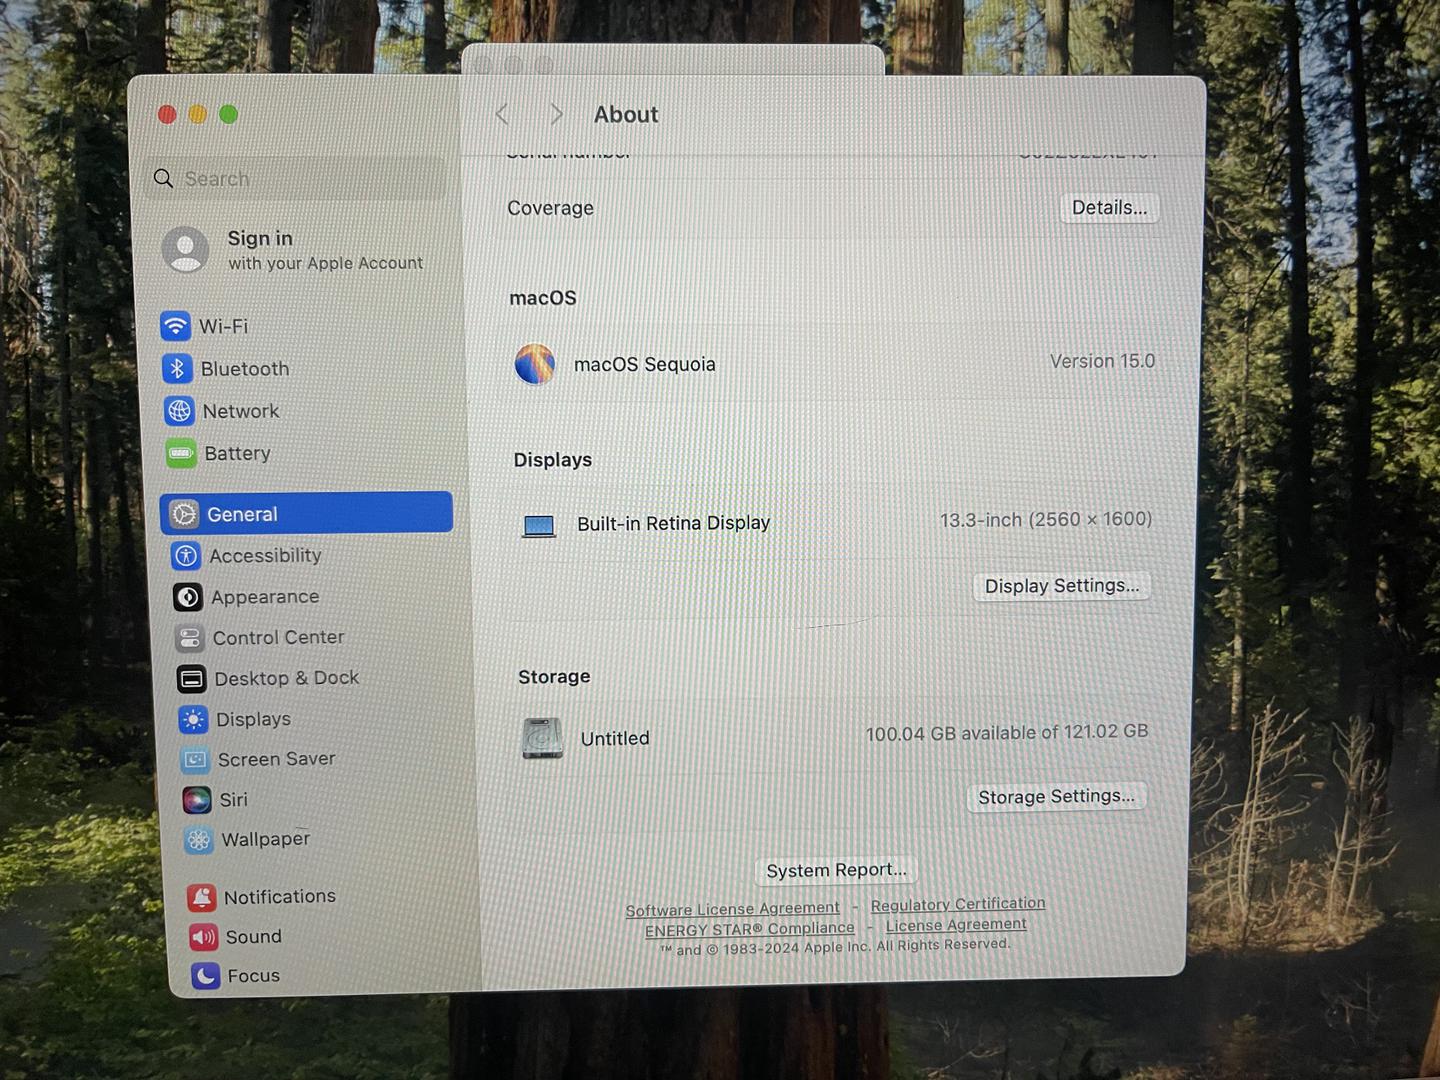The image size is (1440, 1080).
Task: Click the 'Built-in Retina Display' text
Action: coord(674,523)
